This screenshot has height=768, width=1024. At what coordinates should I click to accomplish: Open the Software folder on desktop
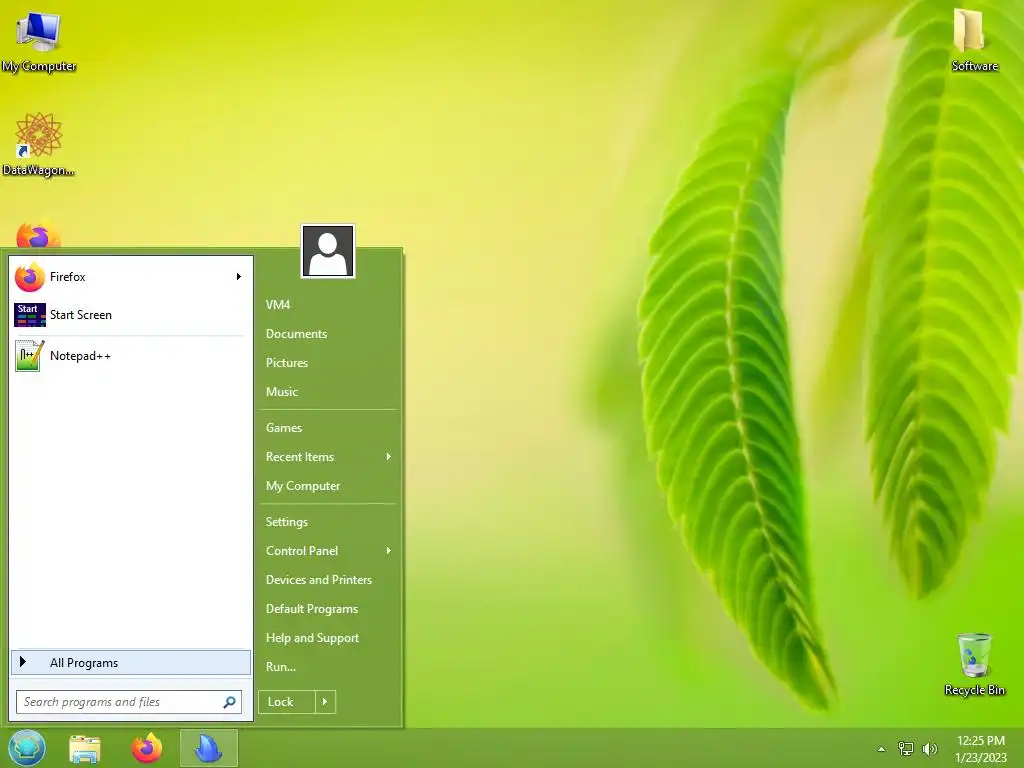974,39
